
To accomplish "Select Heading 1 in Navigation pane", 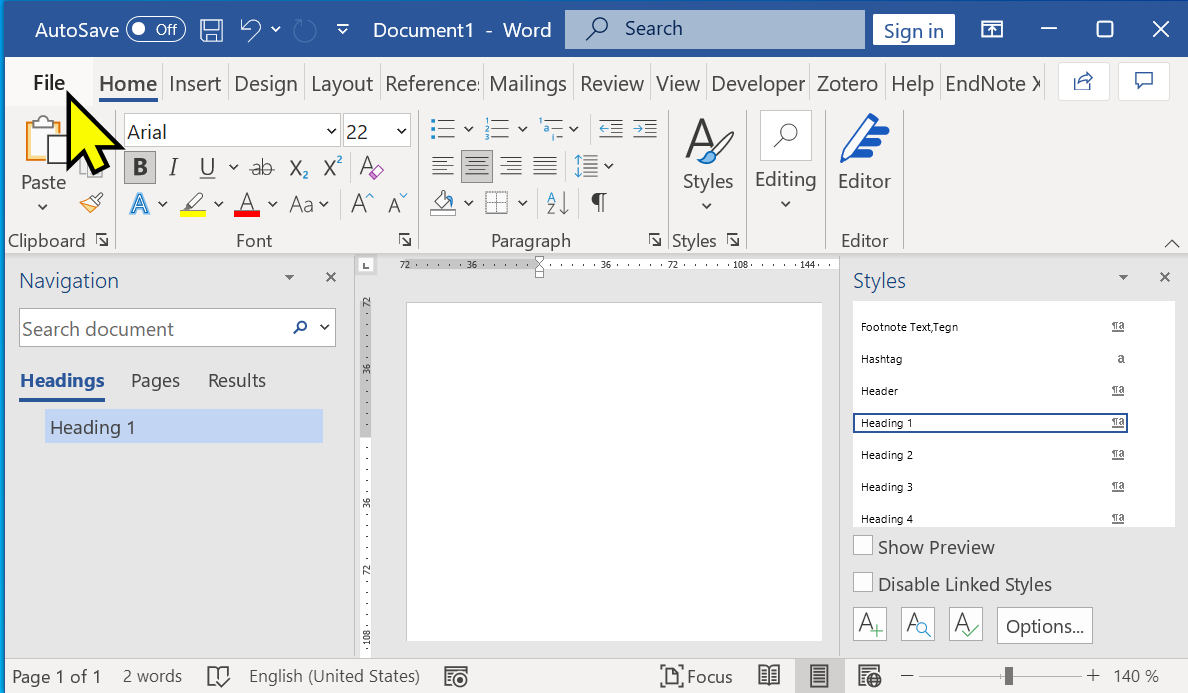I will [x=183, y=426].
